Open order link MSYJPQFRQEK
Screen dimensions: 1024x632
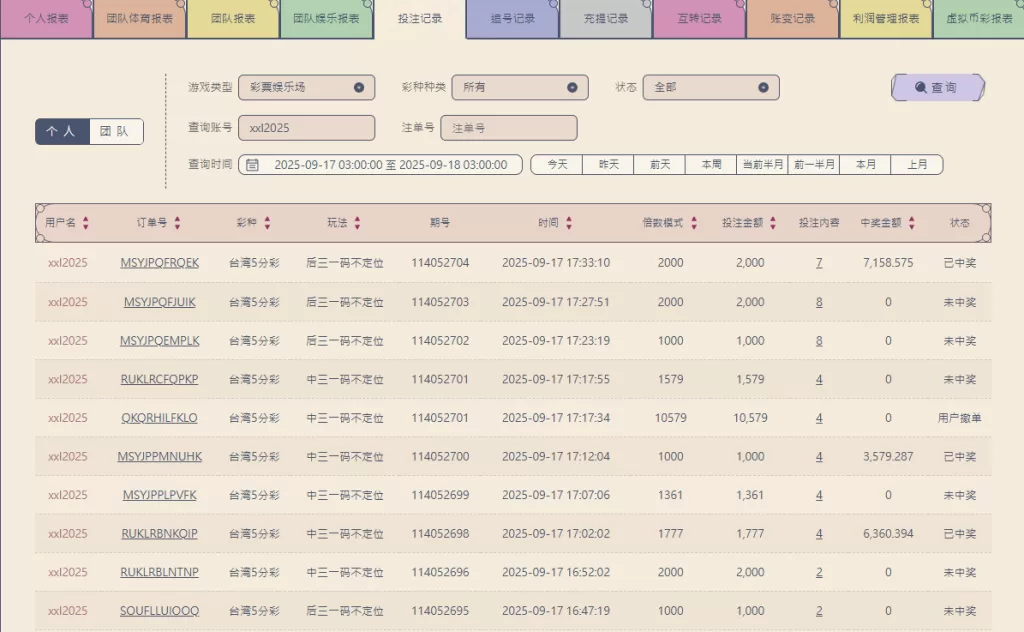(159, 263)
